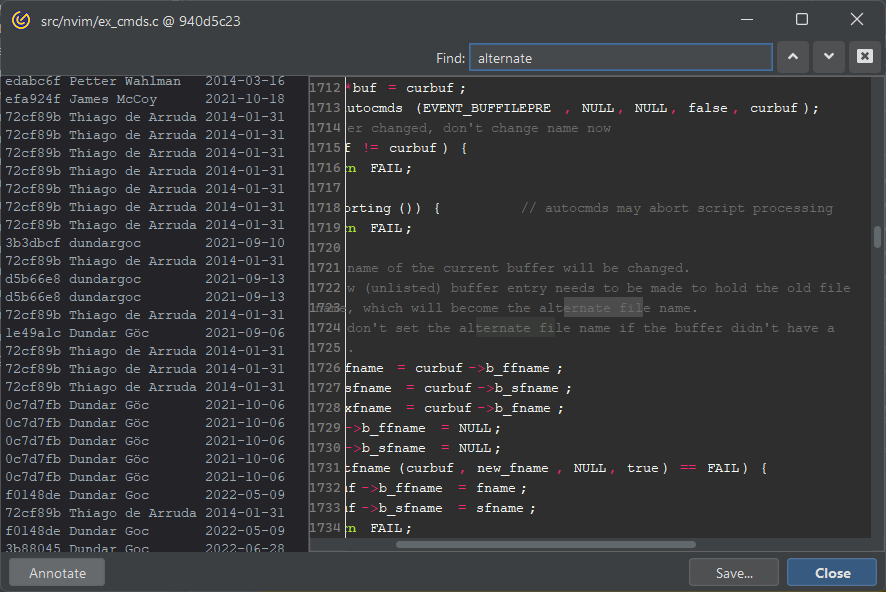This screenshot has height=592, width=886.
Task: Maximize the ex_cmds.c window
Action: point(801,20)
